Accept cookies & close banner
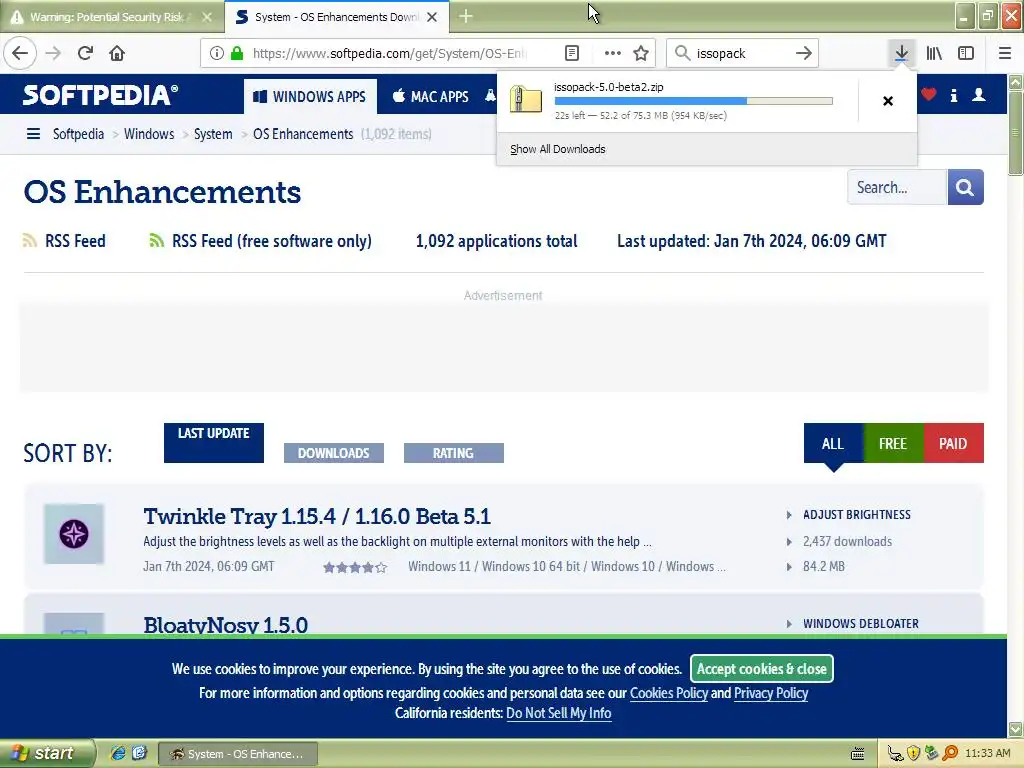The image size is (1024, 768). tap(761, 669)
